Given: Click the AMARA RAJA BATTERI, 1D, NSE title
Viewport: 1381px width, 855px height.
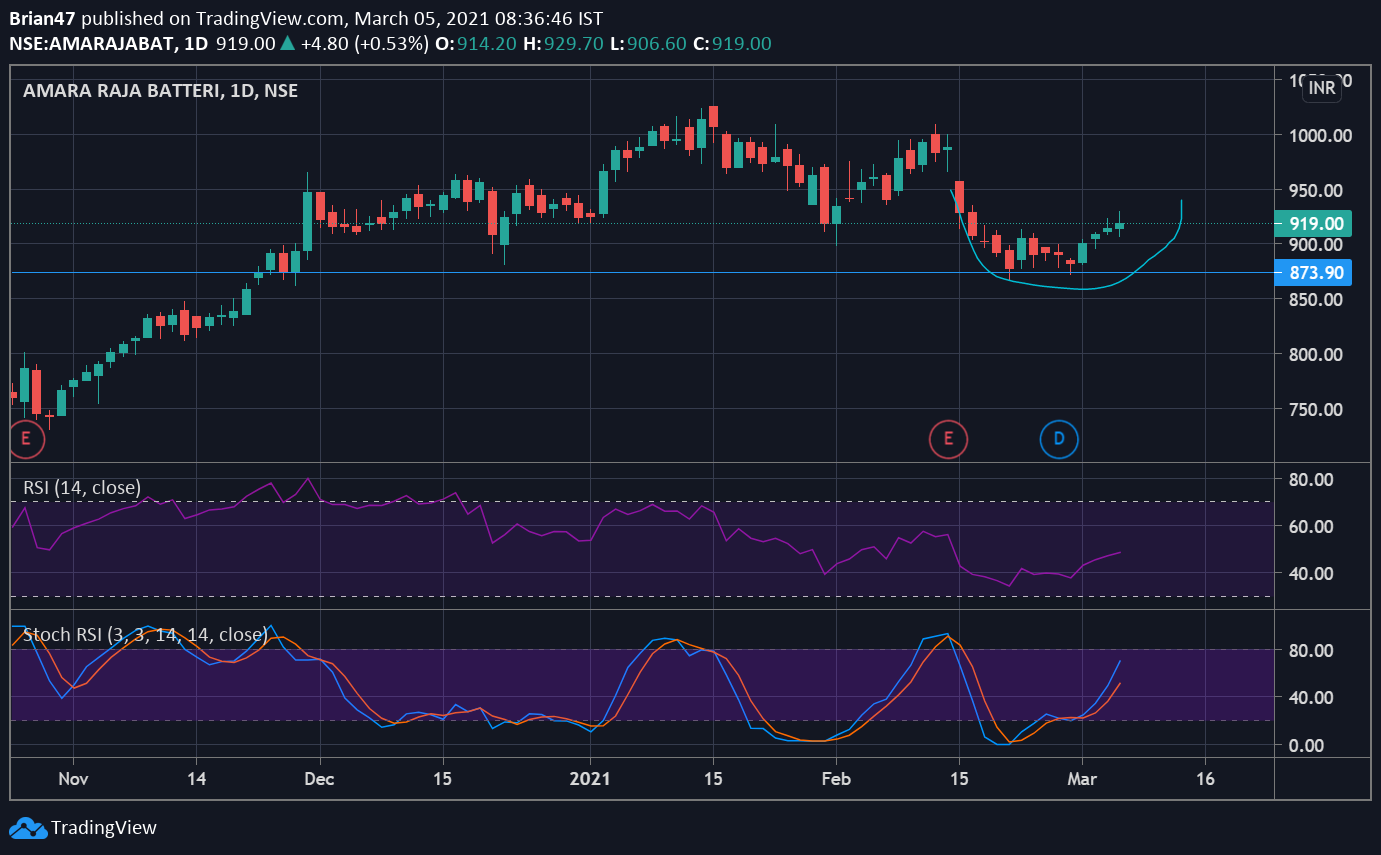Looking at the screenshot, I should 160,90.
